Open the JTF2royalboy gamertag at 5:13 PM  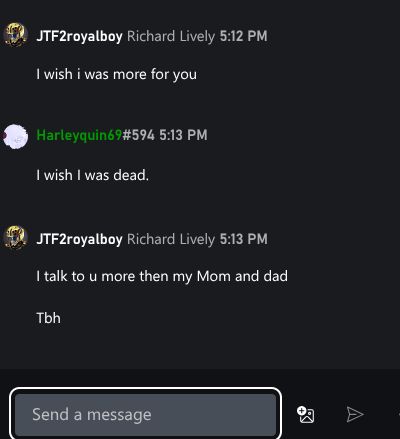pyautogui.click(x=79, y=239)
